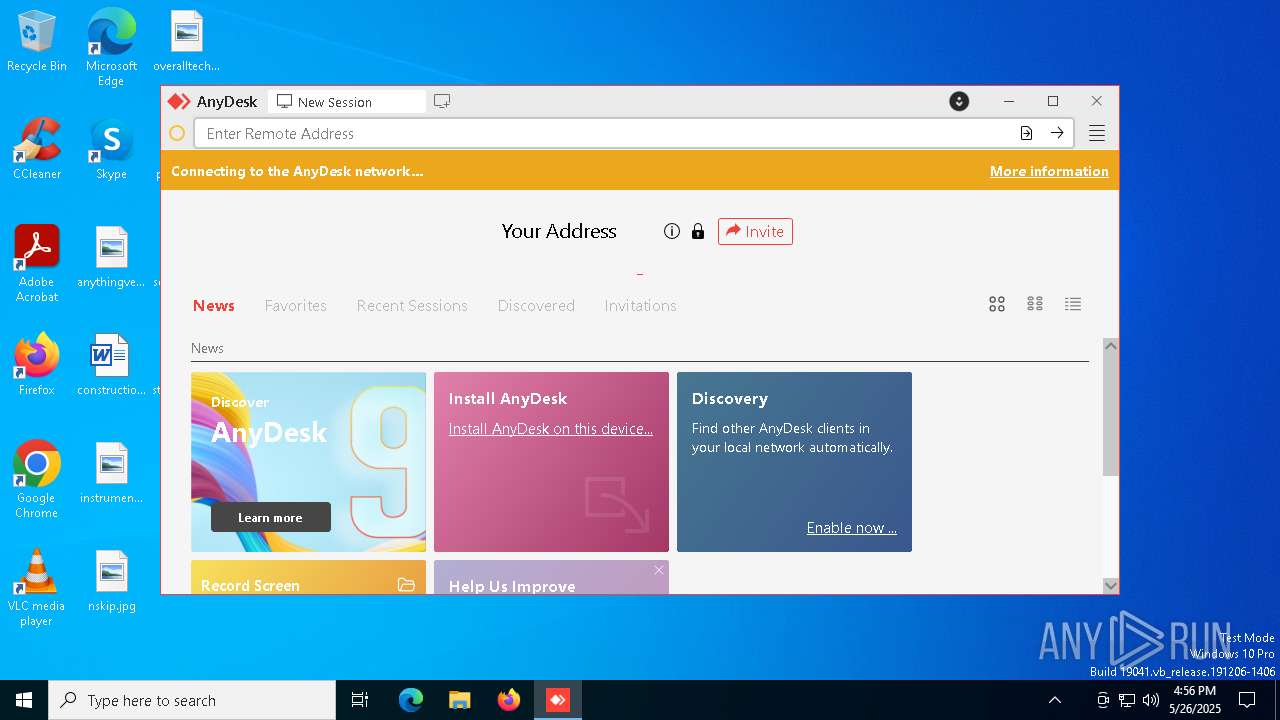The height and width of the screenshot is (720, 1280).
Task: Switch to large tiles view
Action: [x=997, y=304]
